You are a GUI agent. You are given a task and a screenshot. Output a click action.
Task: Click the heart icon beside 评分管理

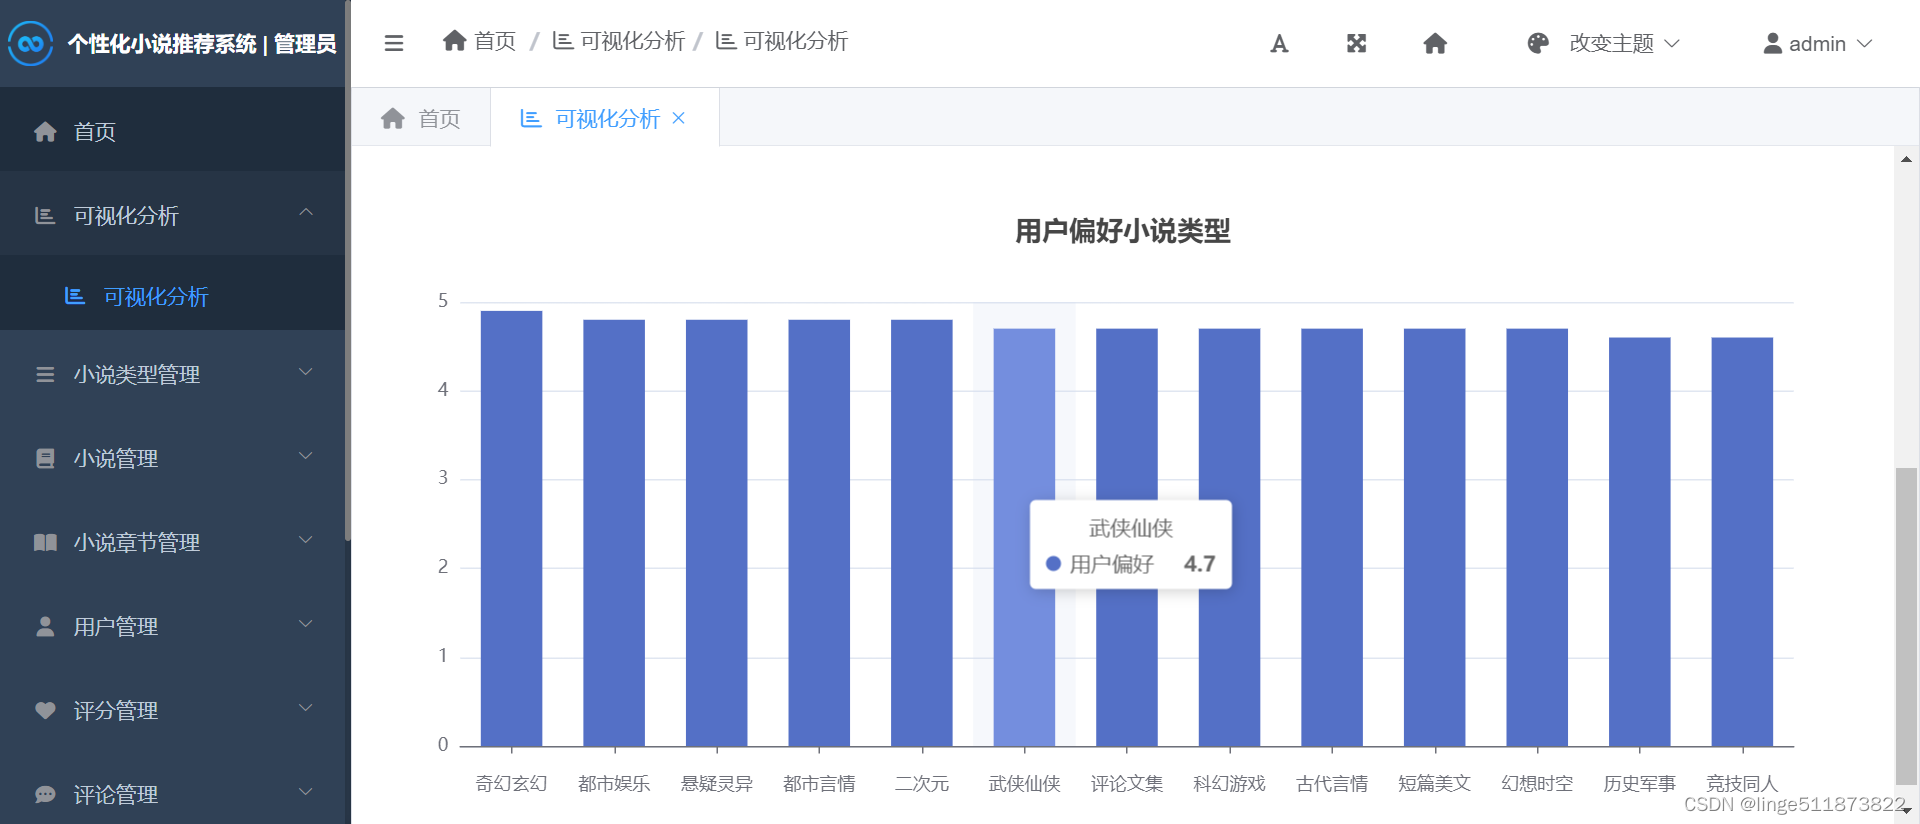point(45,711)
